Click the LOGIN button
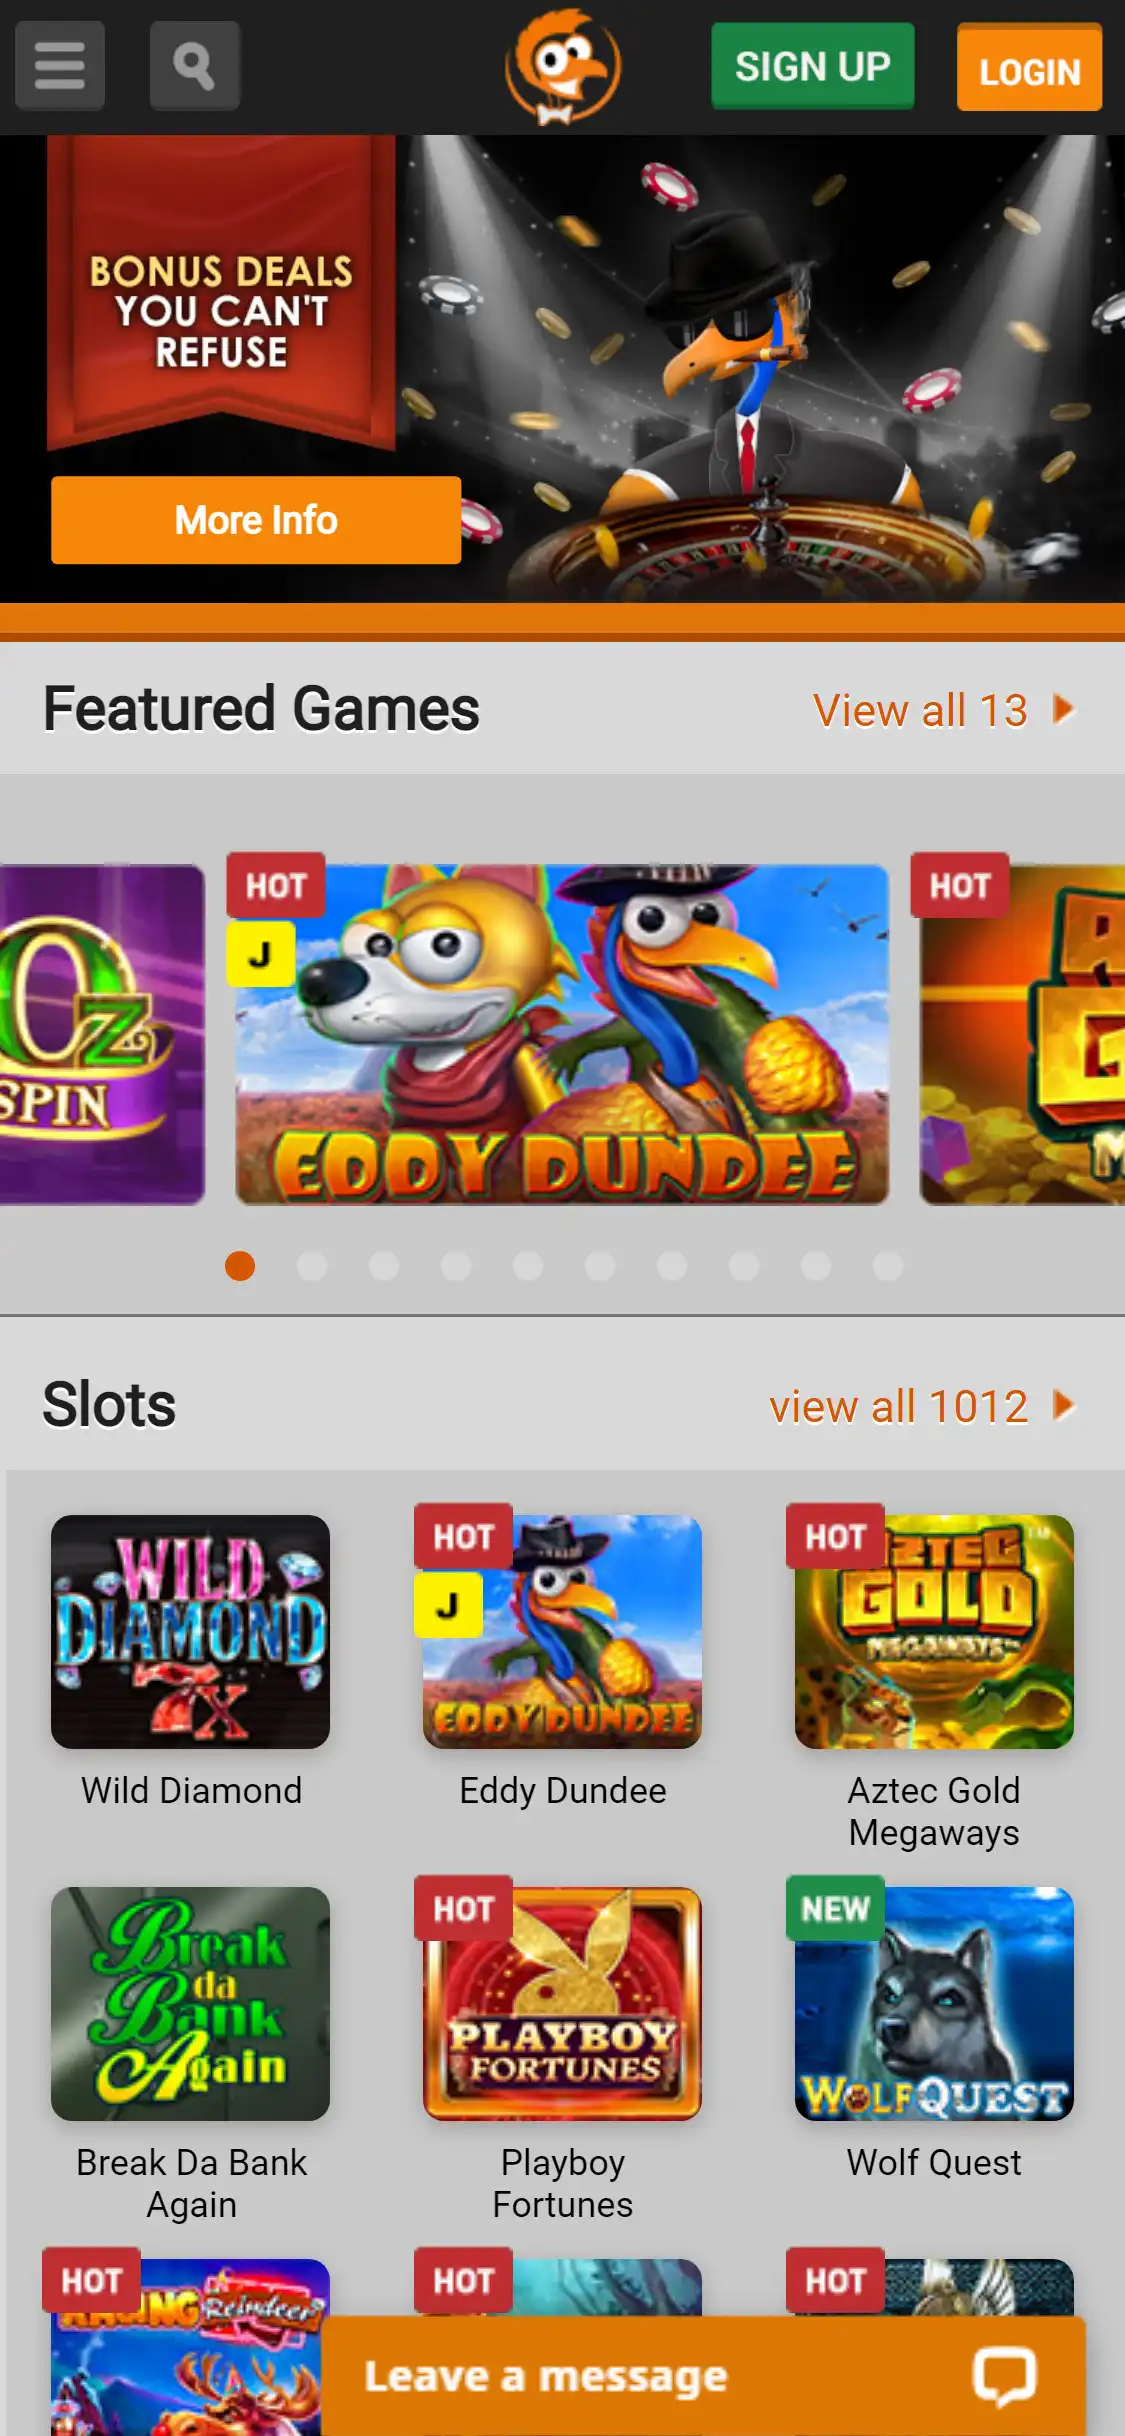The height and width of the screenshot is (2436, 1125). pos(1030,68)
